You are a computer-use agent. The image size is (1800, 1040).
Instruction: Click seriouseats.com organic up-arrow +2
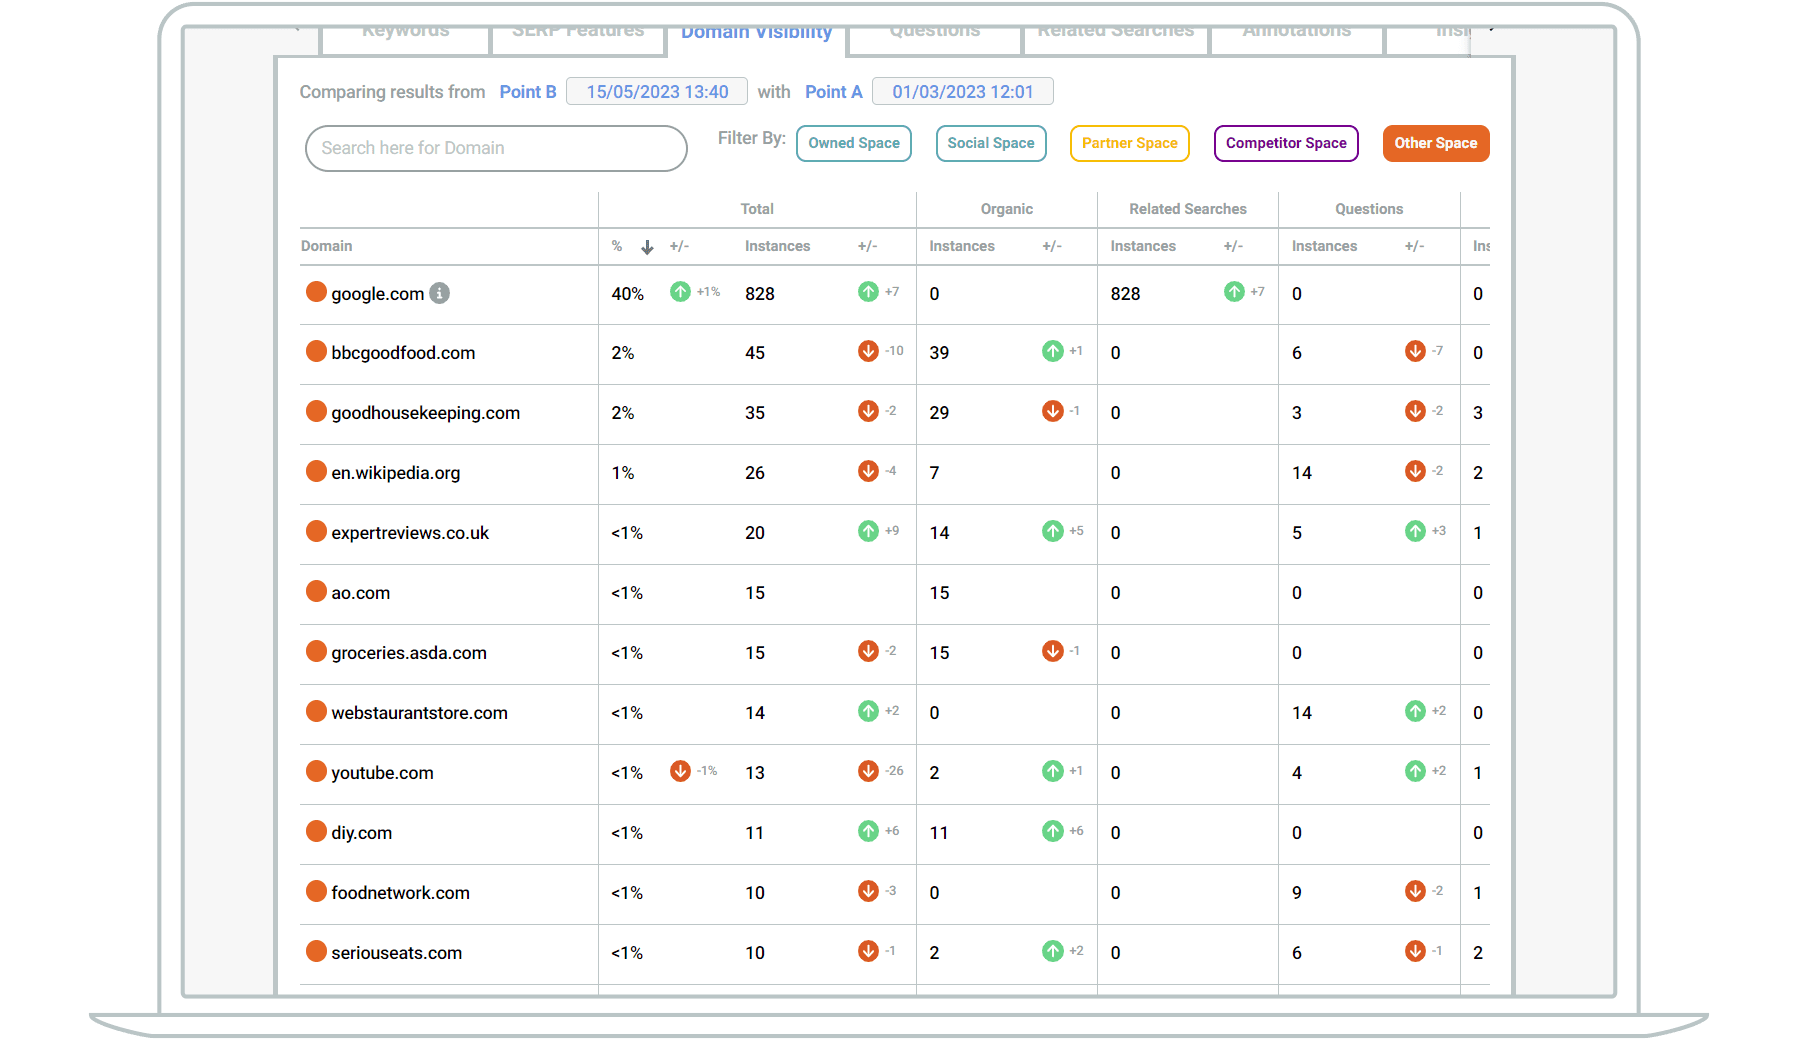pyautogui.click(x=1052, y=951)
